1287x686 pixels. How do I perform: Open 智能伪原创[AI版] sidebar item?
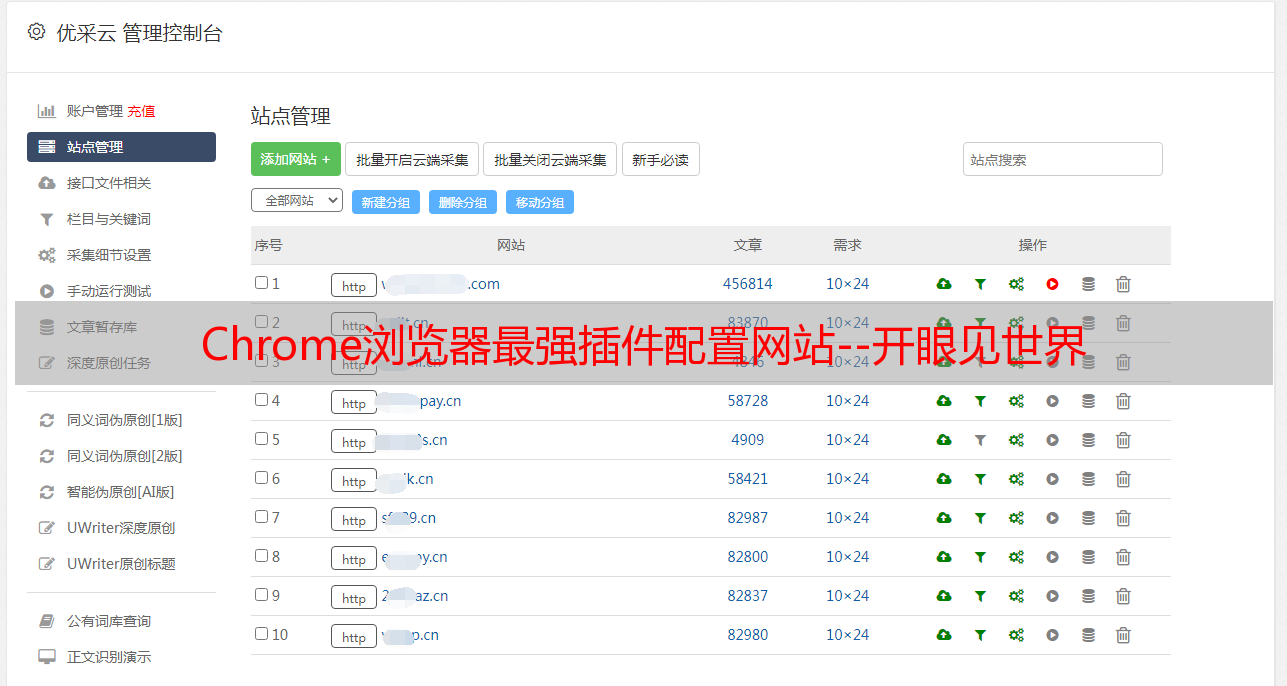tap(120, 492)
